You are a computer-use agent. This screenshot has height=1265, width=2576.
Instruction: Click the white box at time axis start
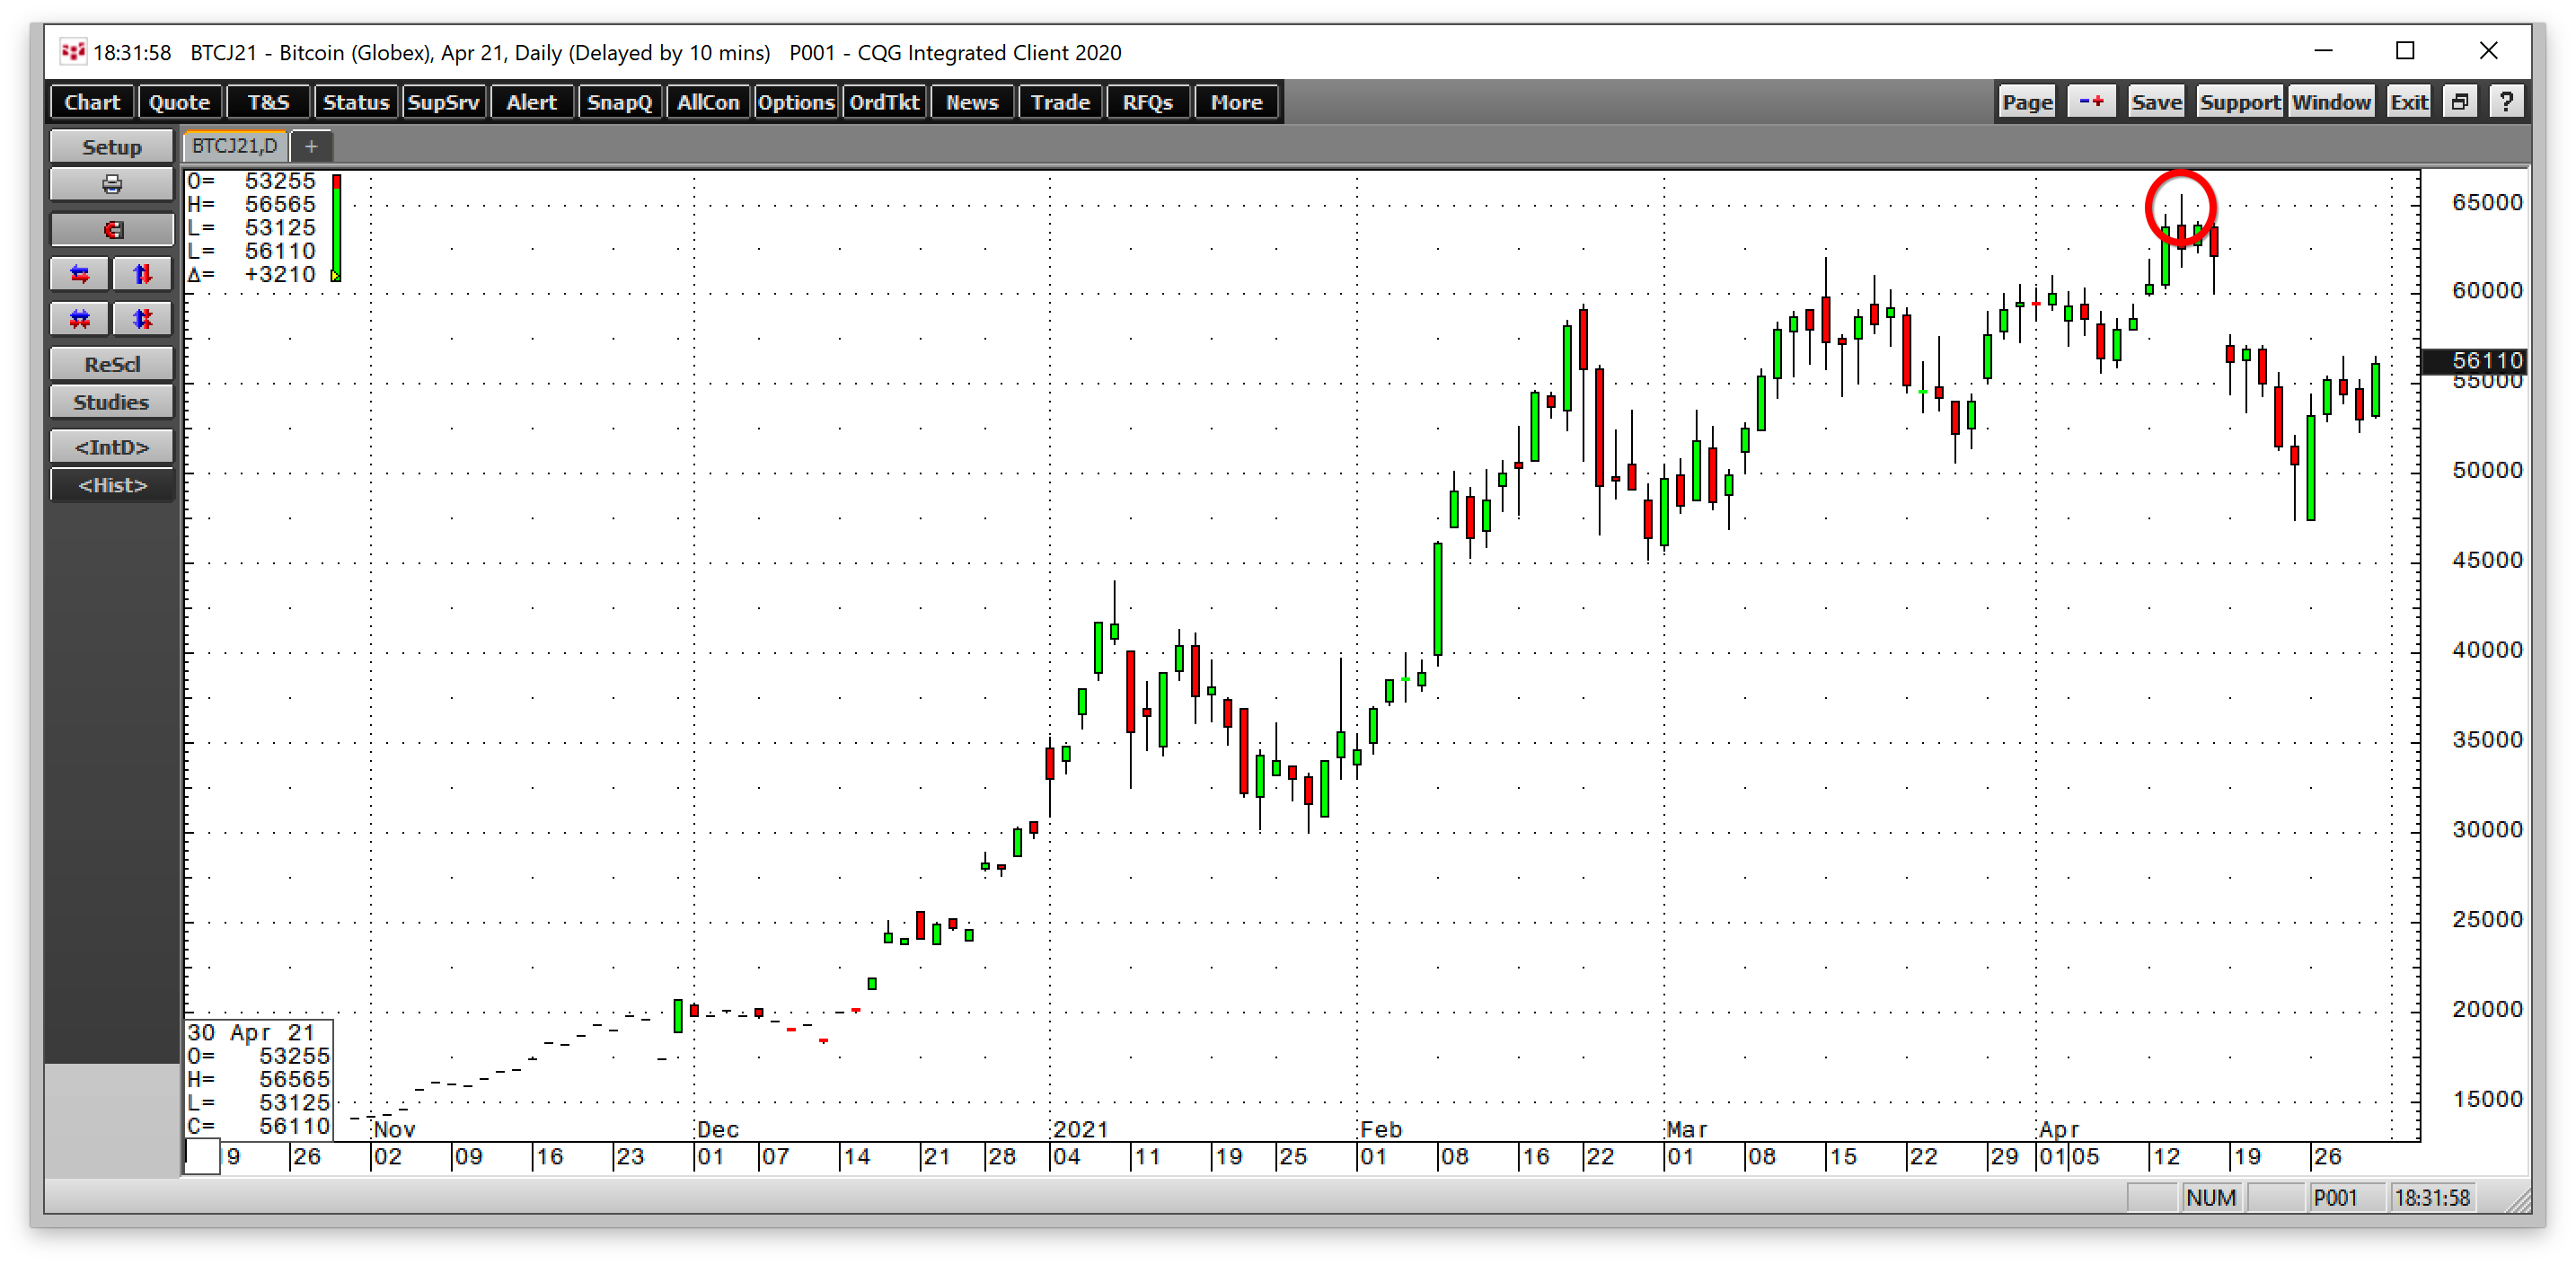coord(203,1157)
